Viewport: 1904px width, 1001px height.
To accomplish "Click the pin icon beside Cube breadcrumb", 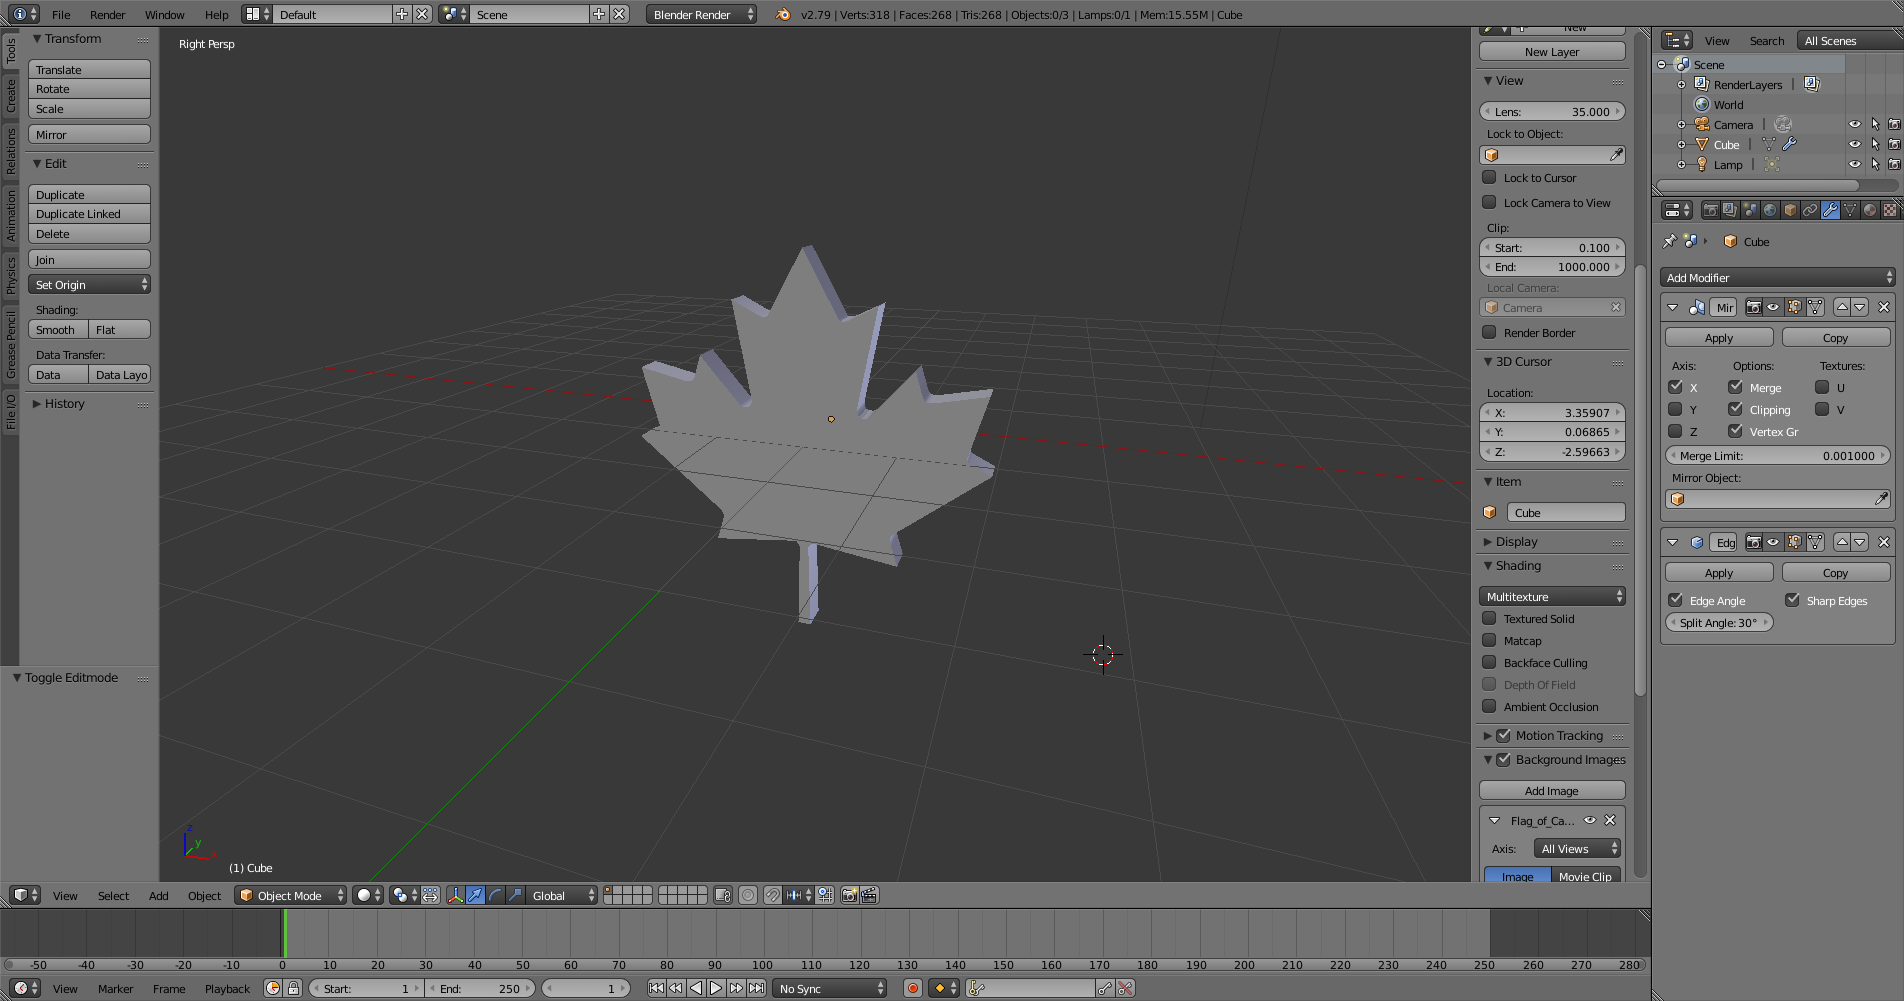I will pyautogui.click(x=1669, y=241).
